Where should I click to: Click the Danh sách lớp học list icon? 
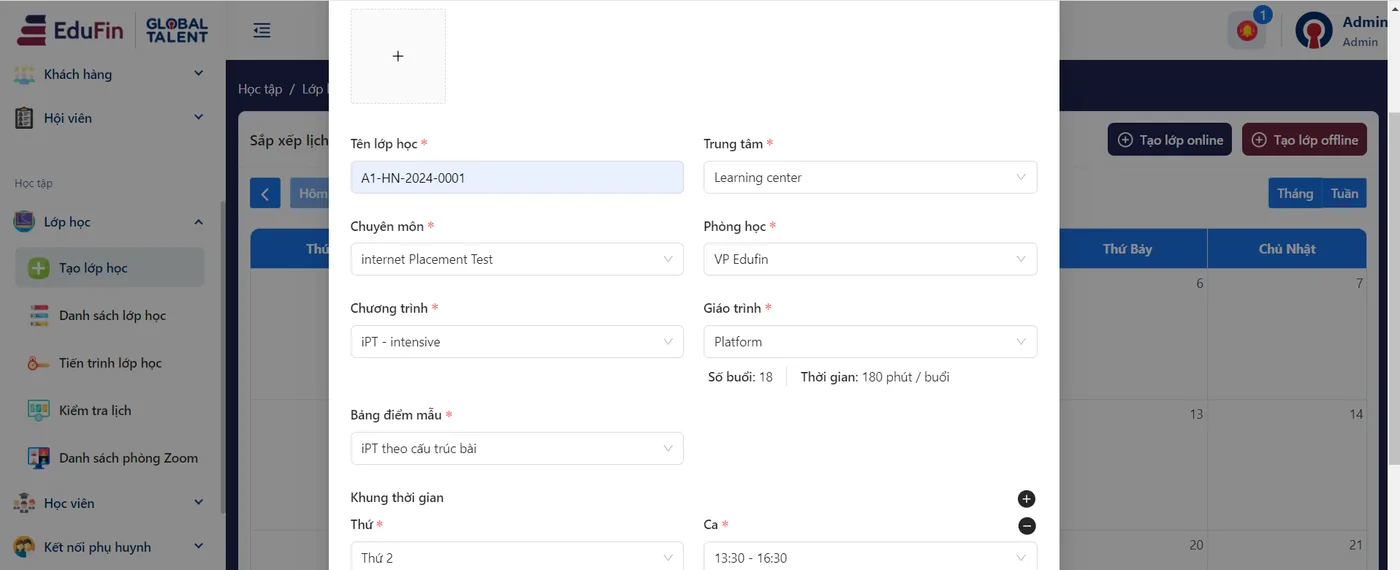coord(39,316)
